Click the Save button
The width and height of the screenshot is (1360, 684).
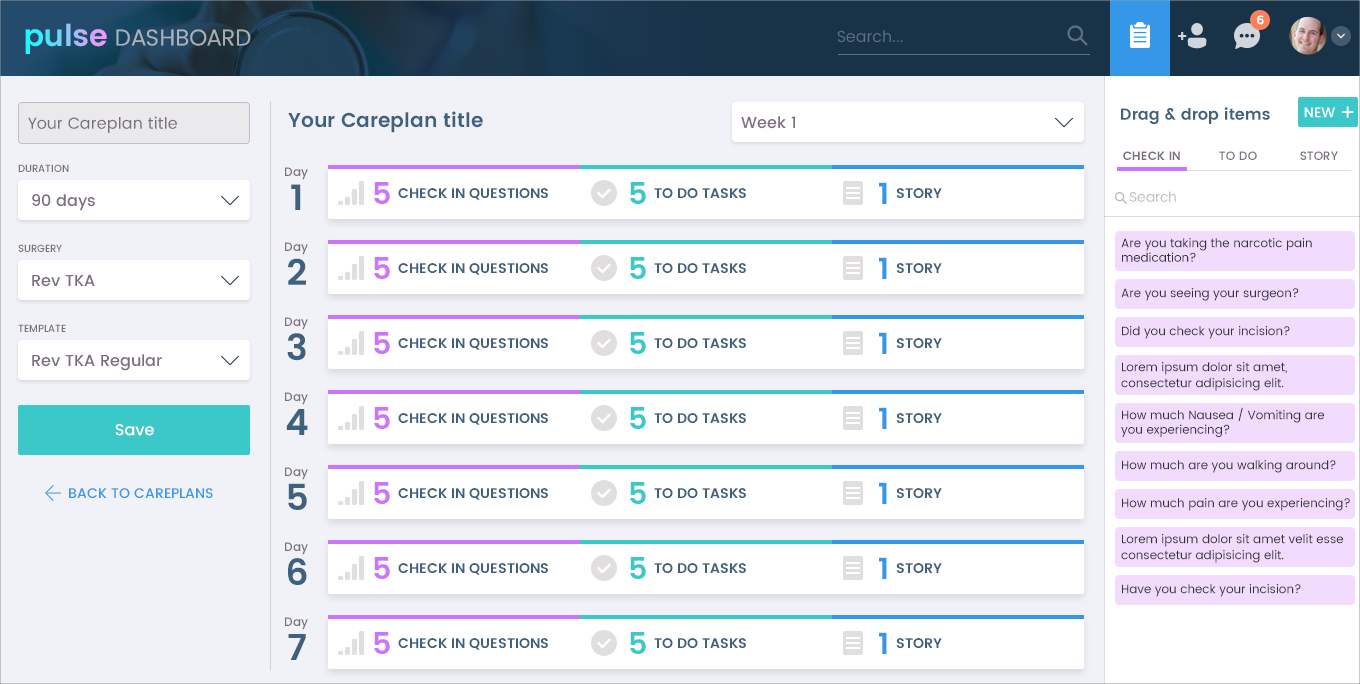134,430
